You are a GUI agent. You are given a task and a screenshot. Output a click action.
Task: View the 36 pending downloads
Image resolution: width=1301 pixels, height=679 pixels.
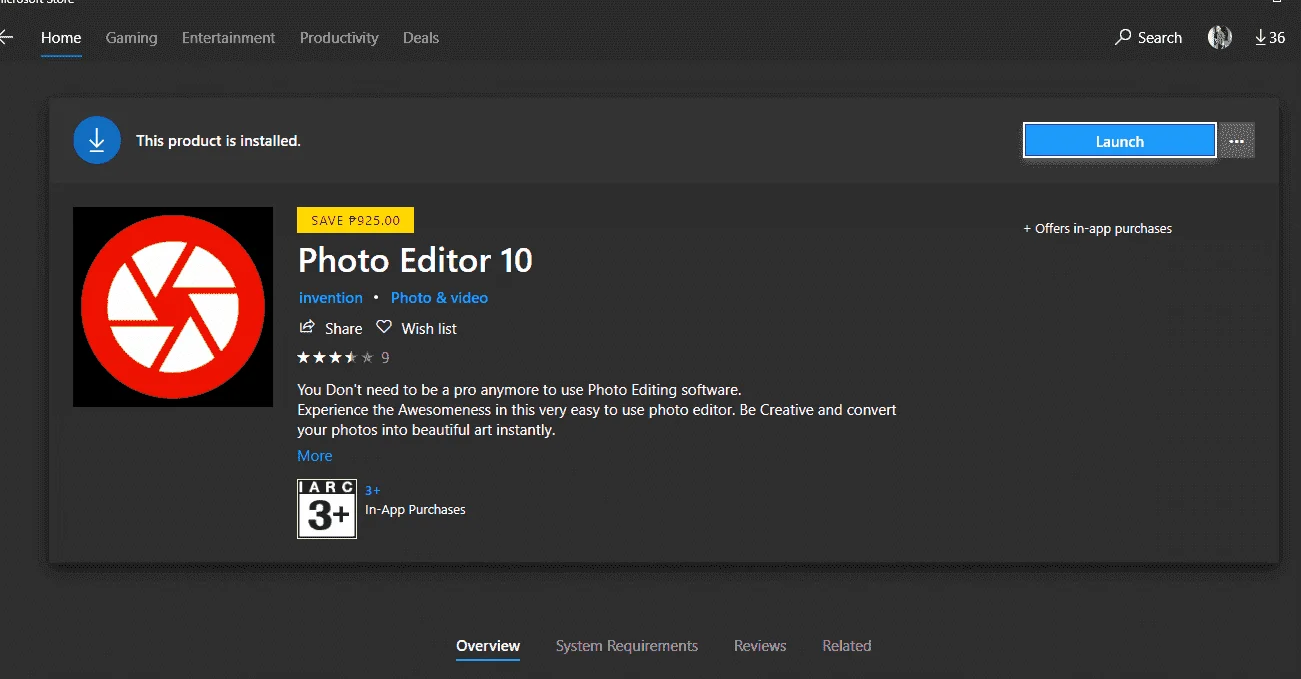(1270, 38)
